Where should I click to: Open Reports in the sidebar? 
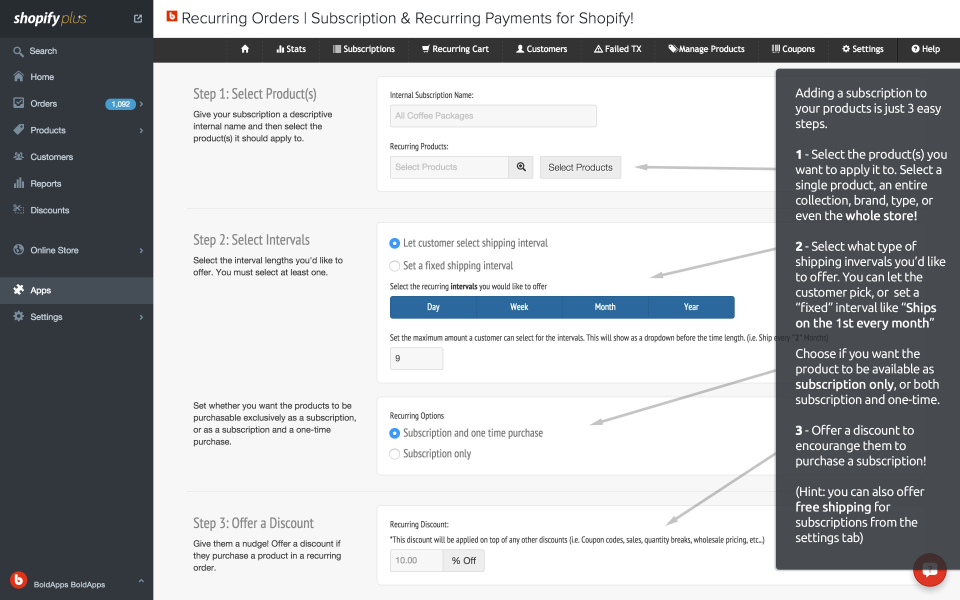click(x=45, y=184)
